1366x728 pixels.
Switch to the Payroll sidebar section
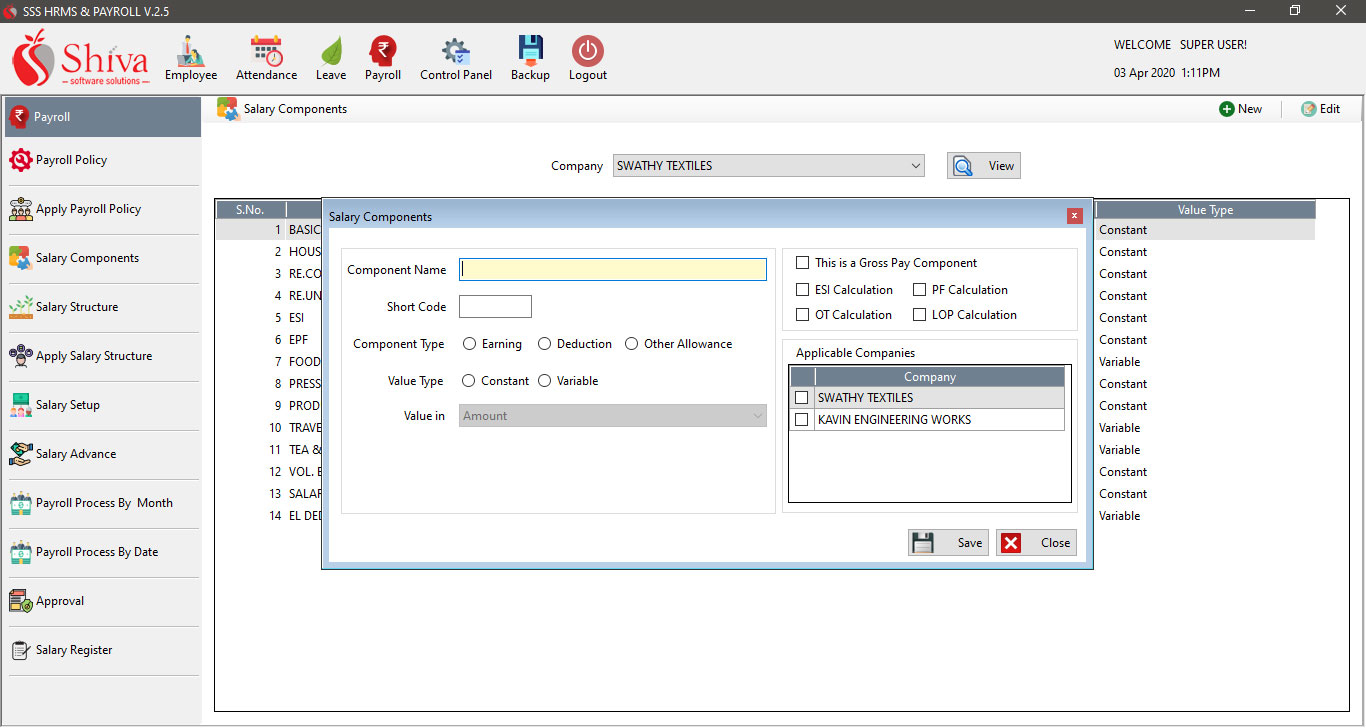click(50, 117)
